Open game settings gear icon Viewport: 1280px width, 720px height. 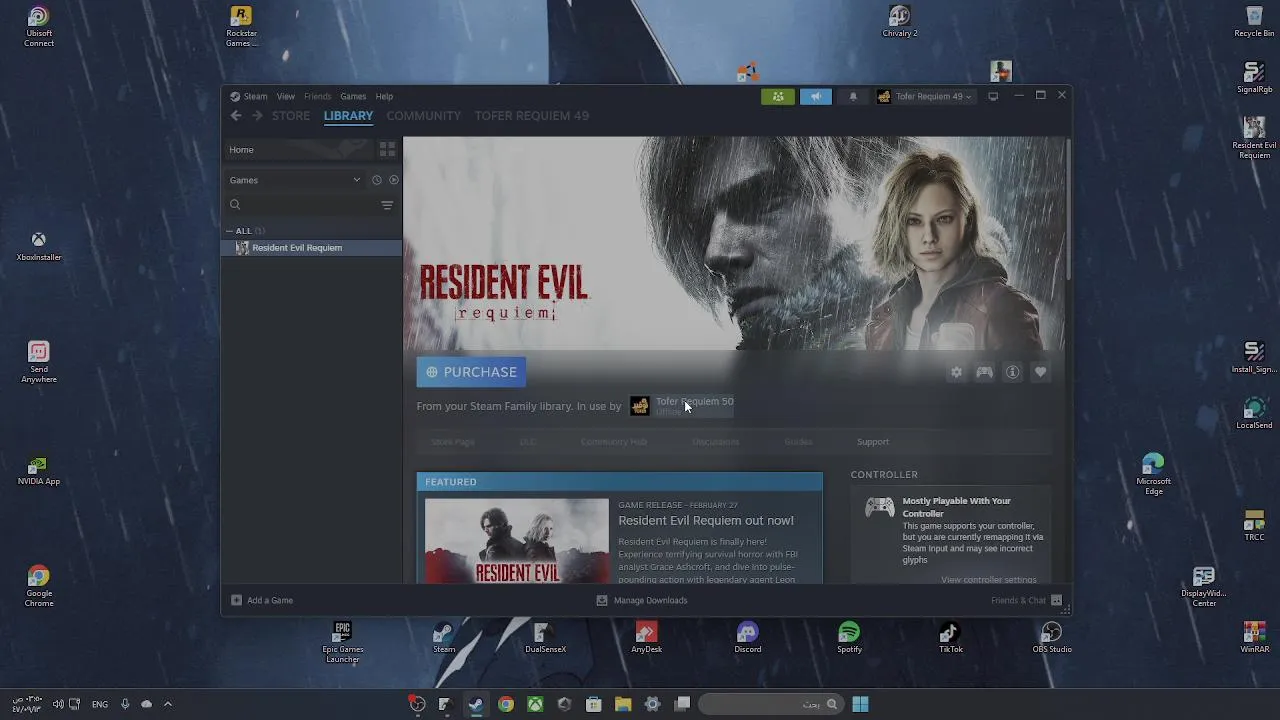[956, 372]
